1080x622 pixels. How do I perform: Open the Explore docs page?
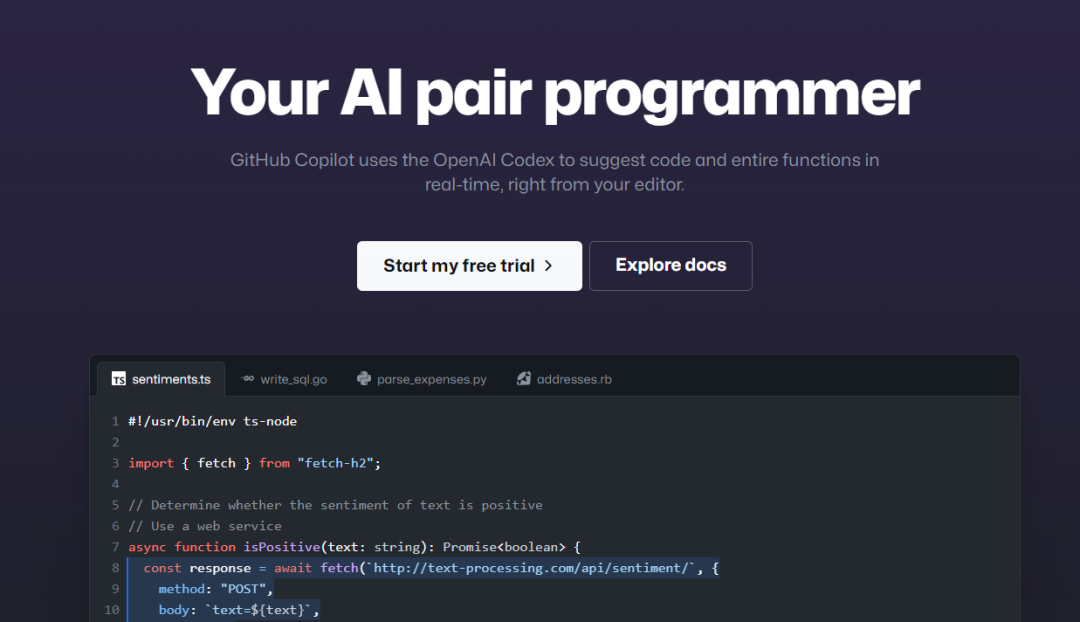pos(670,265)
